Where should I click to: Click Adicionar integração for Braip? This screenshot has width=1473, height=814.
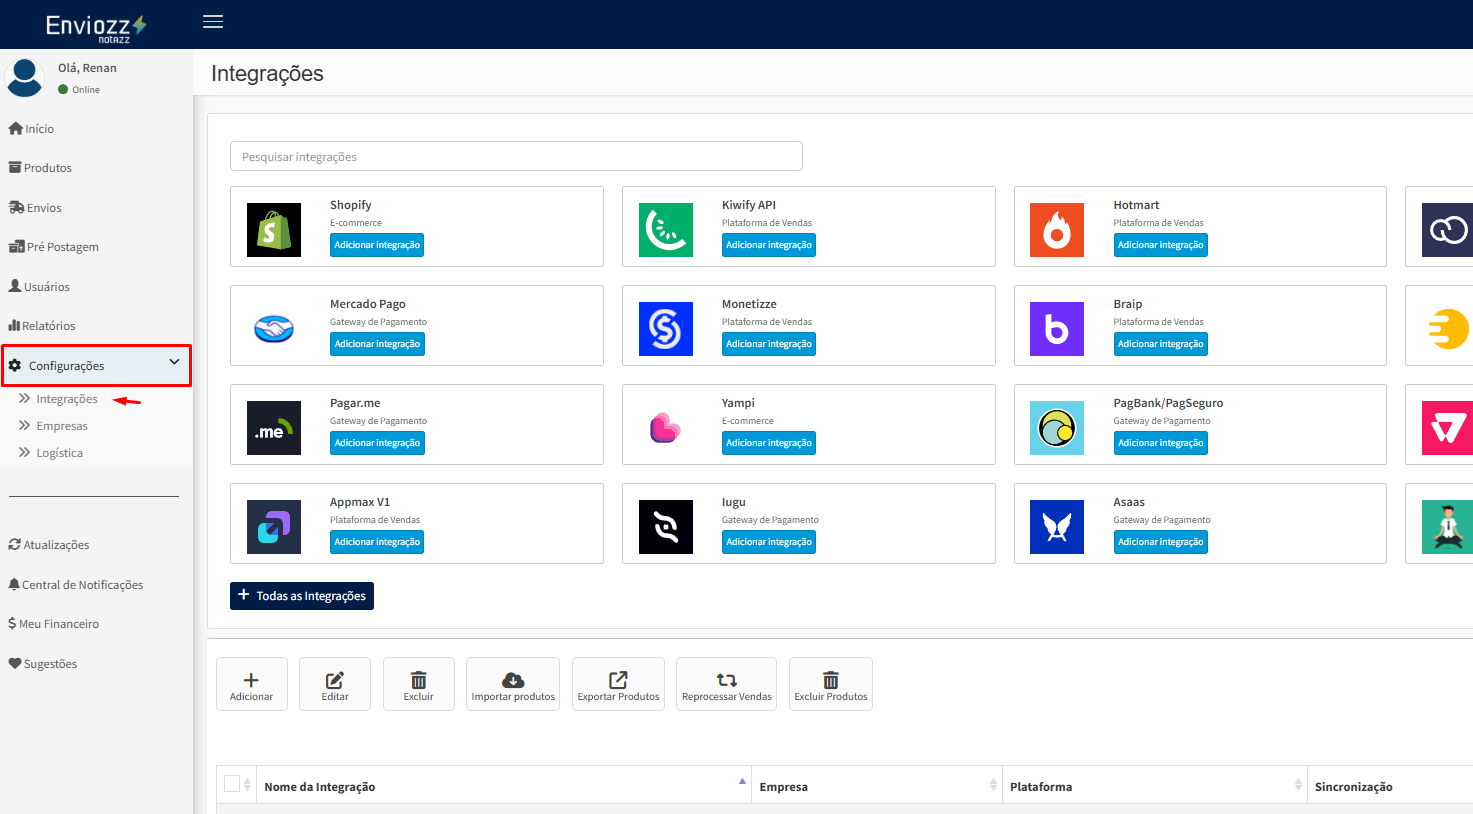1161,344
